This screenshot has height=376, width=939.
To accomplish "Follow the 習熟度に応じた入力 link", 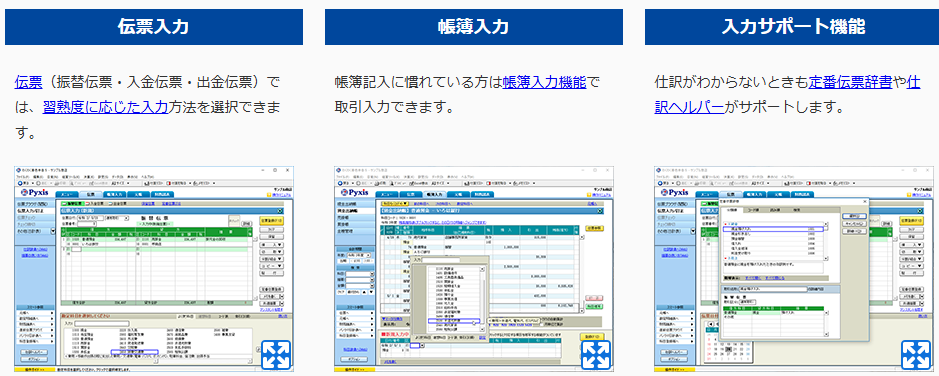I will click(x=105, y=108).
